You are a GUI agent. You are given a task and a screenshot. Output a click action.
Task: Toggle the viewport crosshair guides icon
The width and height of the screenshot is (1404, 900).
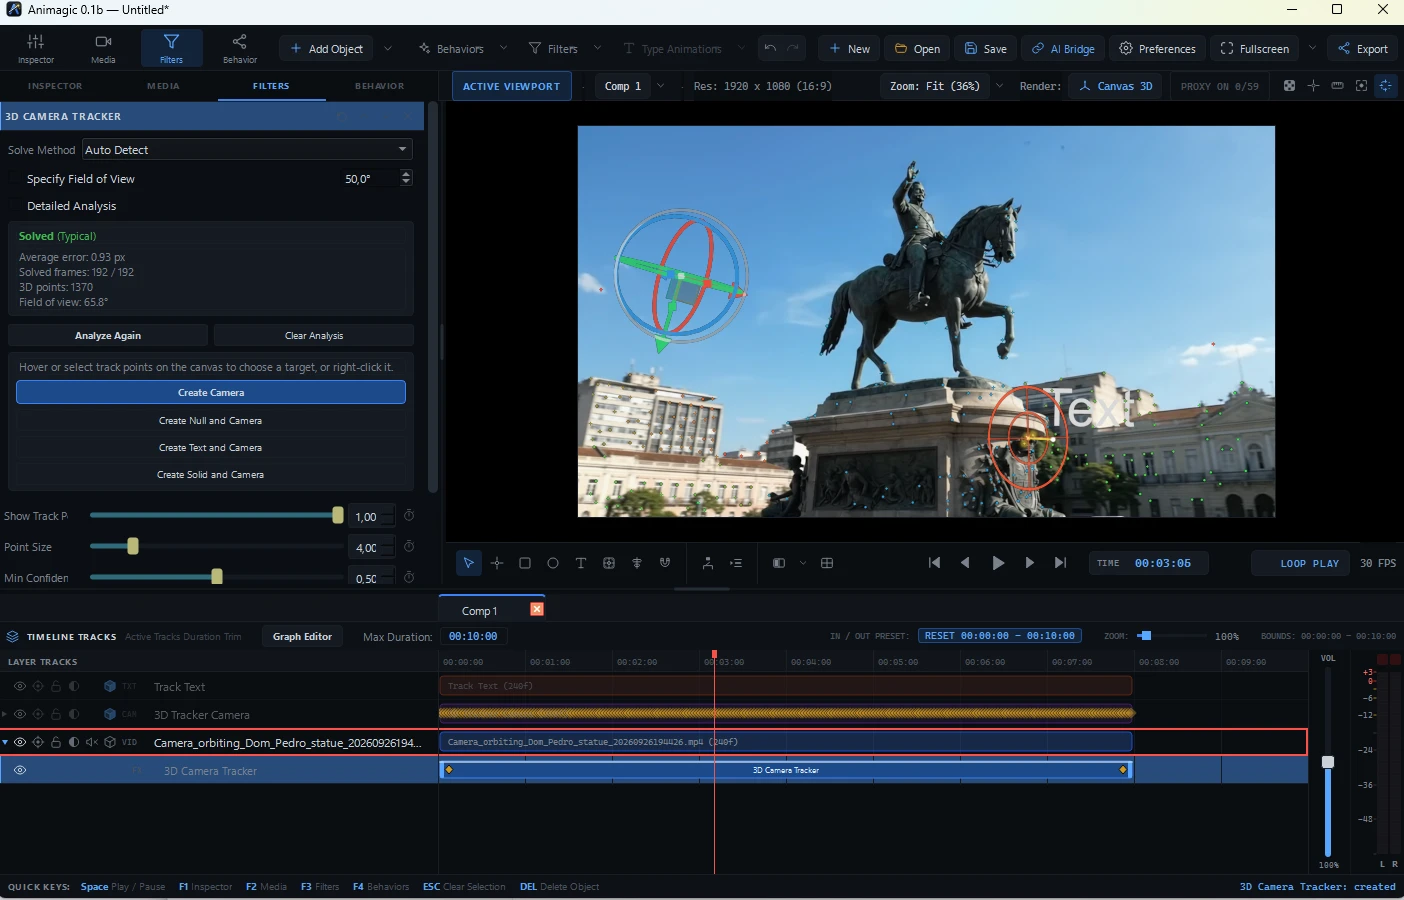click(1313, 86)
